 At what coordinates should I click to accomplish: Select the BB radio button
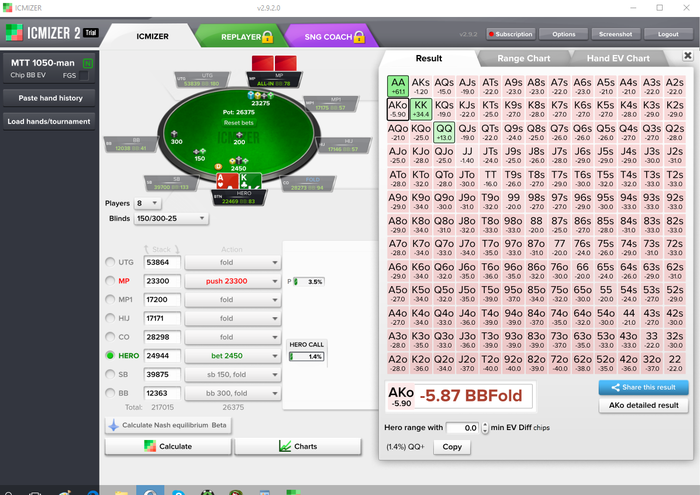(x=110, y=393)
